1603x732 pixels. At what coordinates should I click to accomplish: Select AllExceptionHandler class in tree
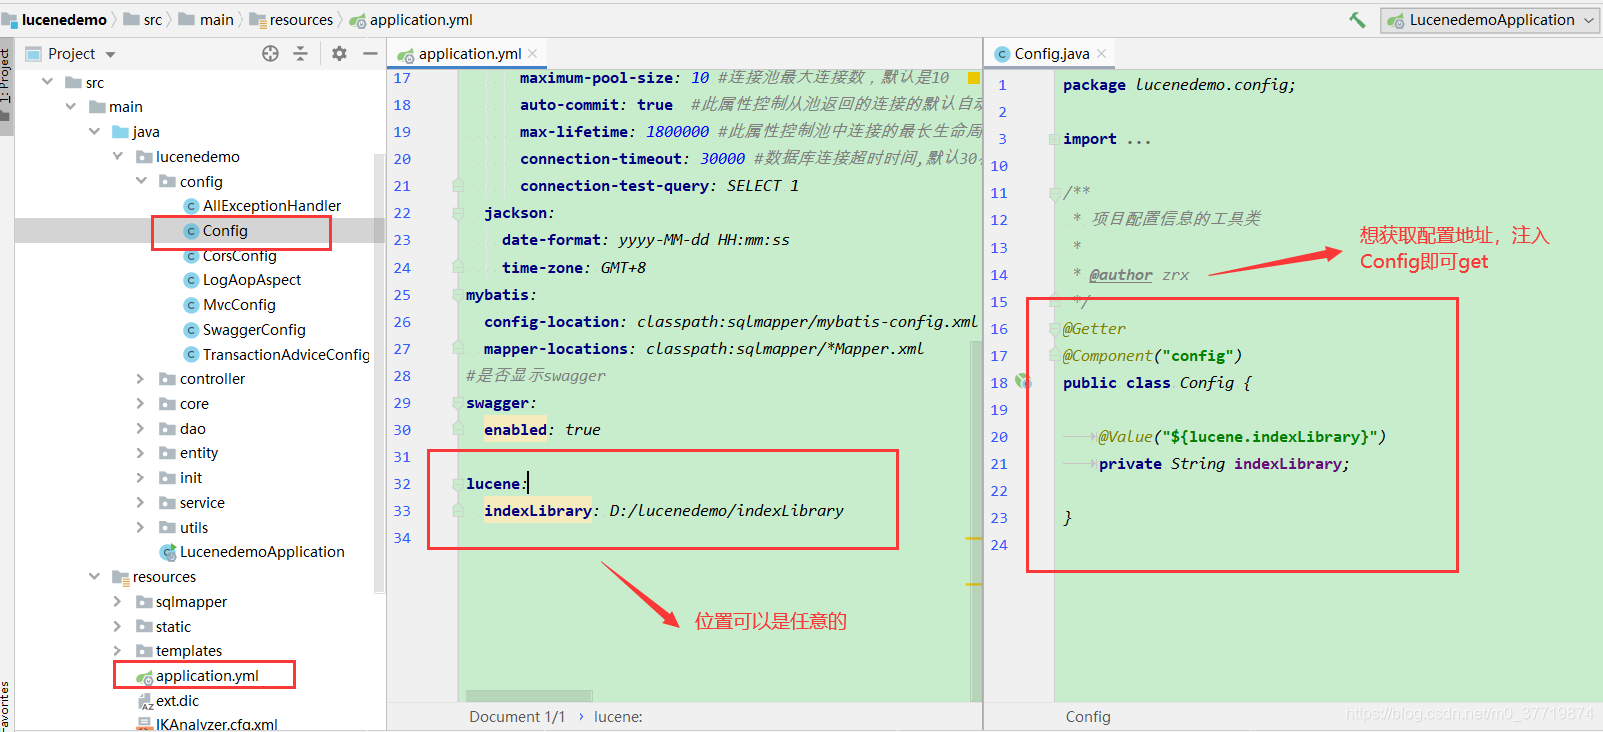pos(262,206)
